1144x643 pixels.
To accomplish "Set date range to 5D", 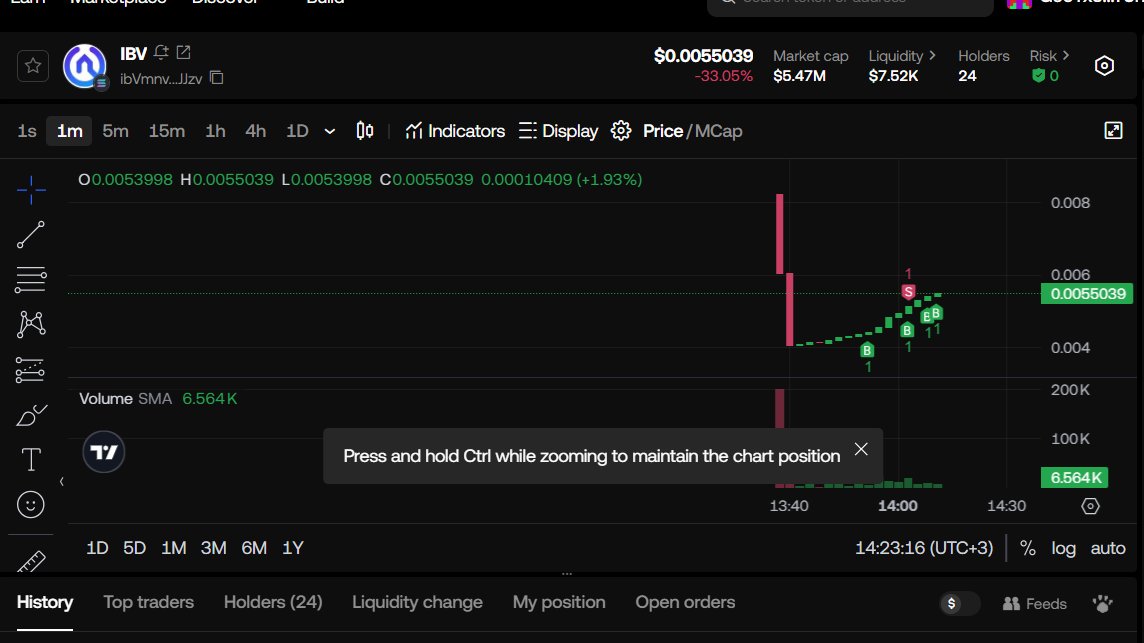I will [x=134, y=548].
